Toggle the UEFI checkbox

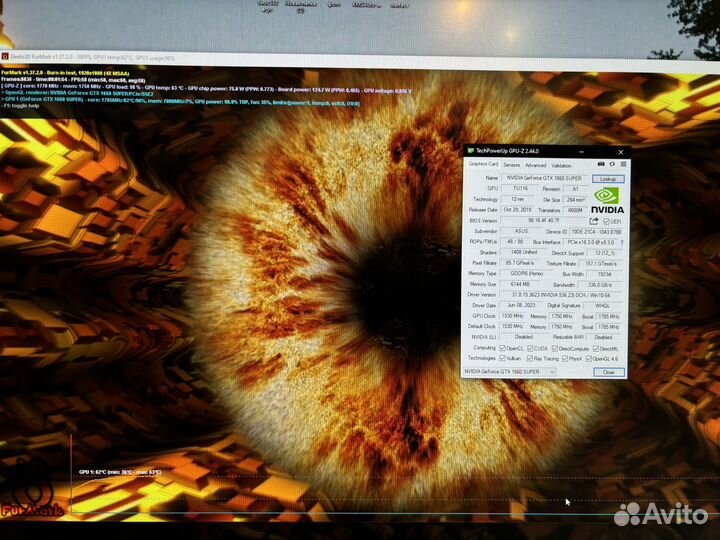pyautogui.click(x=606, y=221)
